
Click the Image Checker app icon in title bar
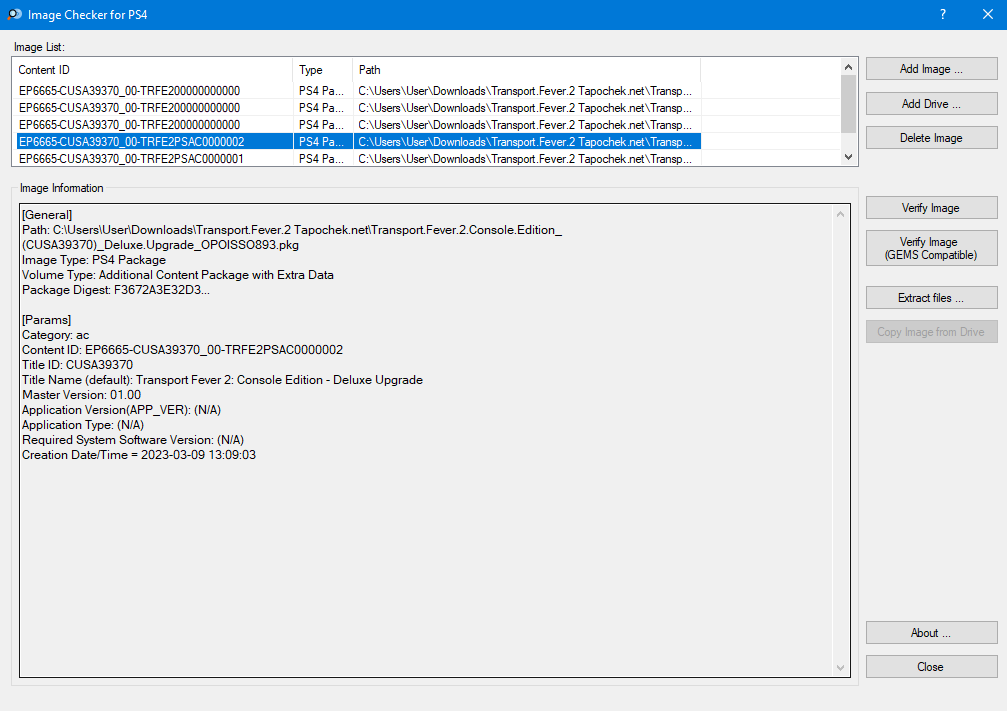click(14, 14)
